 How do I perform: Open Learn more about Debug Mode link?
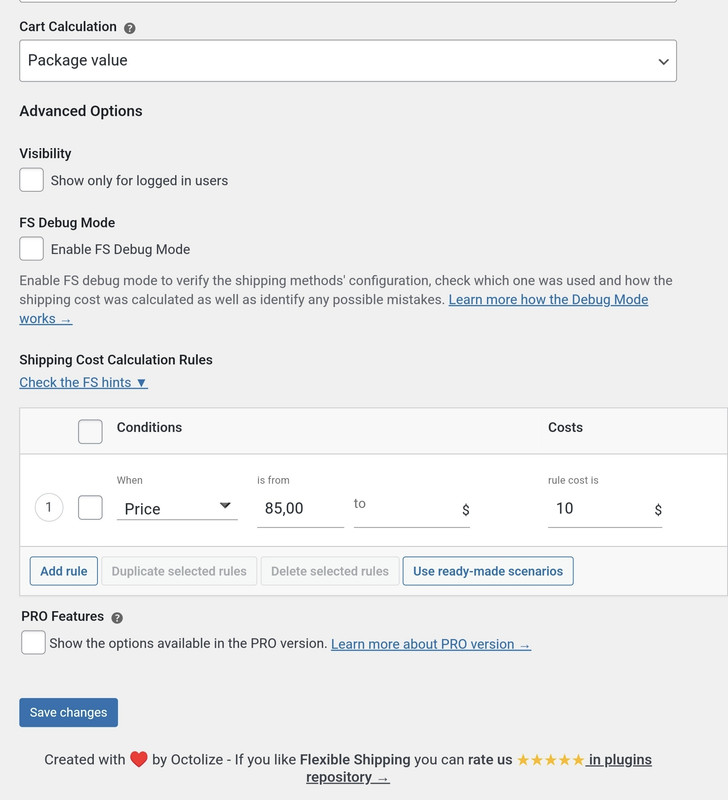(548, 300)
